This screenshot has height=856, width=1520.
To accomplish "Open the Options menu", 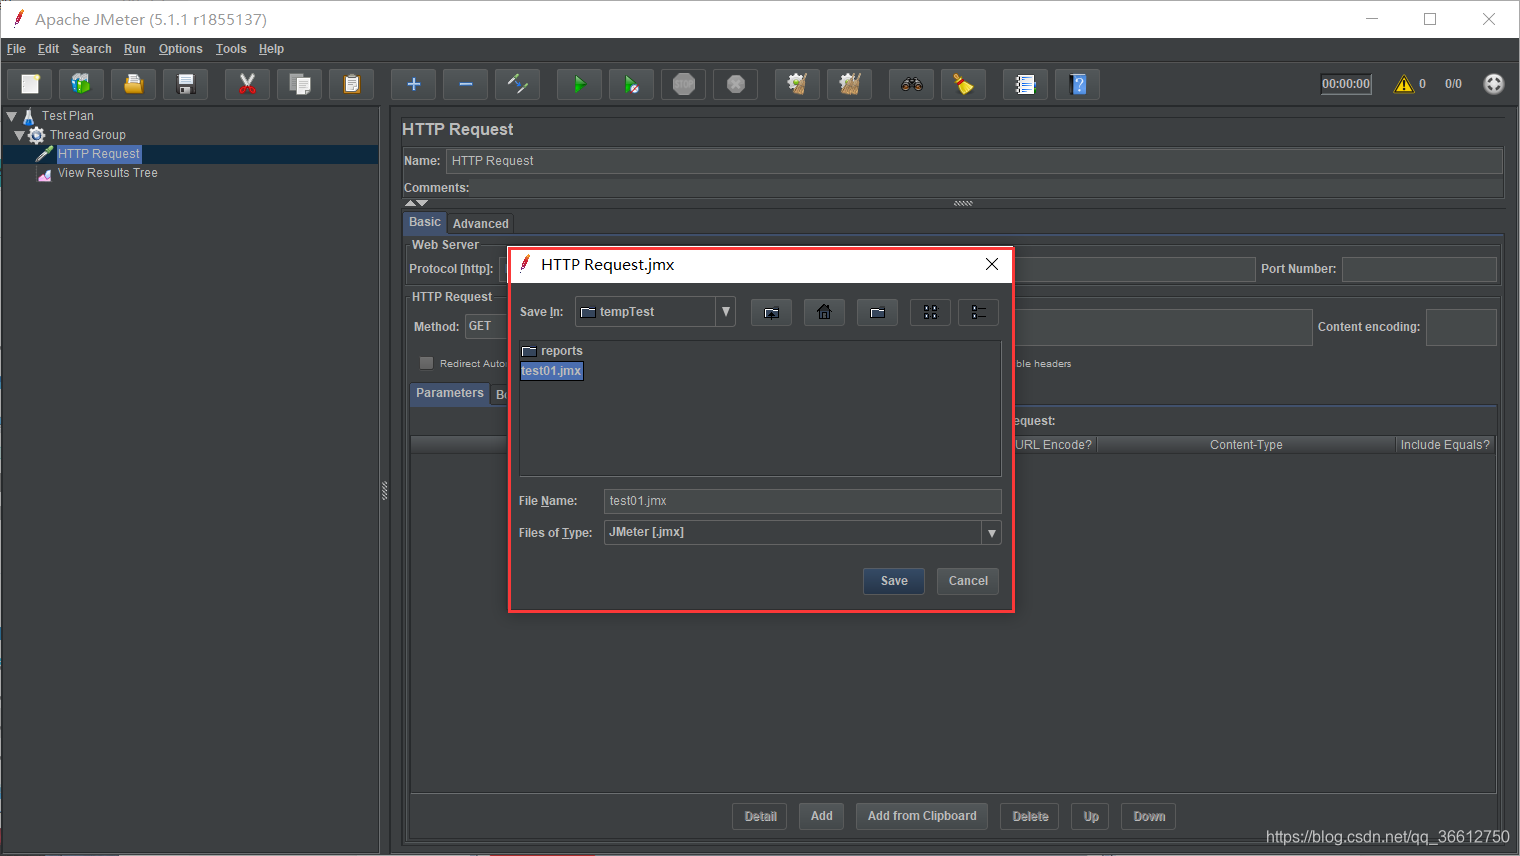I will click(180, 49).
